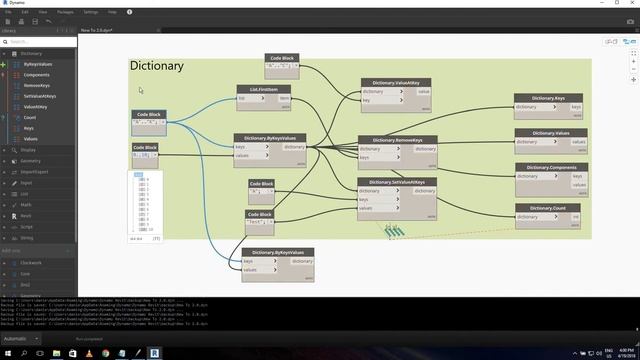This screenshot has height=360, width=640.
Task: Switch to Revit from the taskbar
Action: (154, 353)
